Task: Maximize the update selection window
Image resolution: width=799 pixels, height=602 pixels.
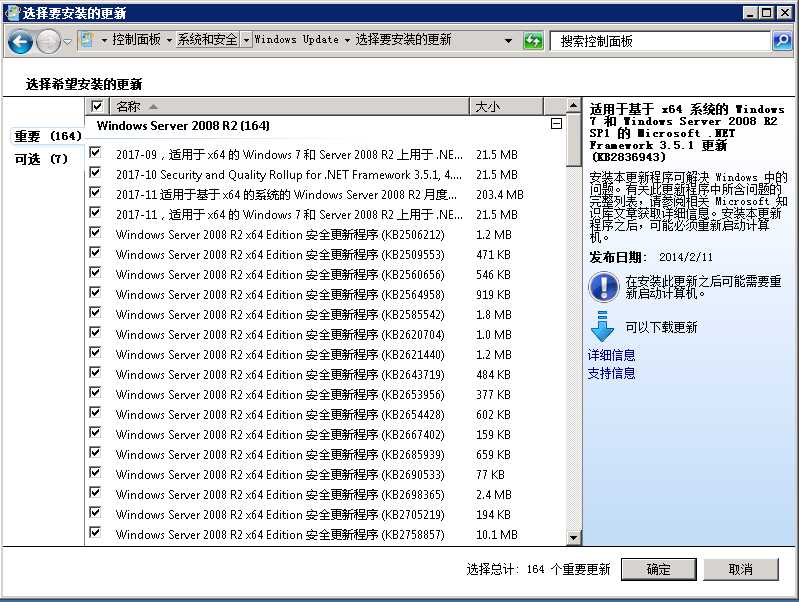Action: 767,12
